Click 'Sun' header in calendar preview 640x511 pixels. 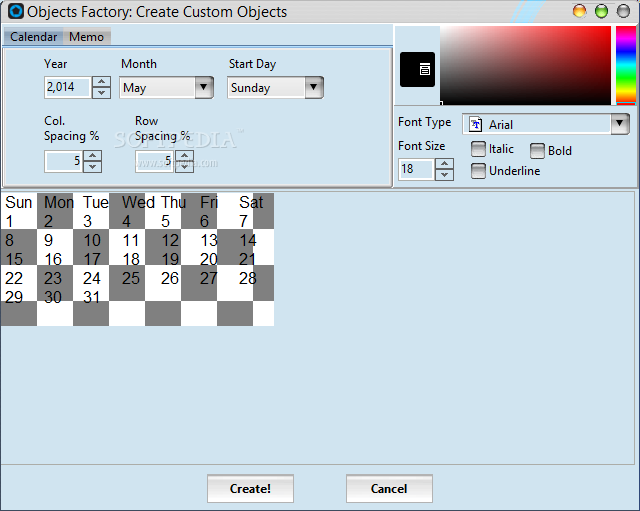(18, 202)
